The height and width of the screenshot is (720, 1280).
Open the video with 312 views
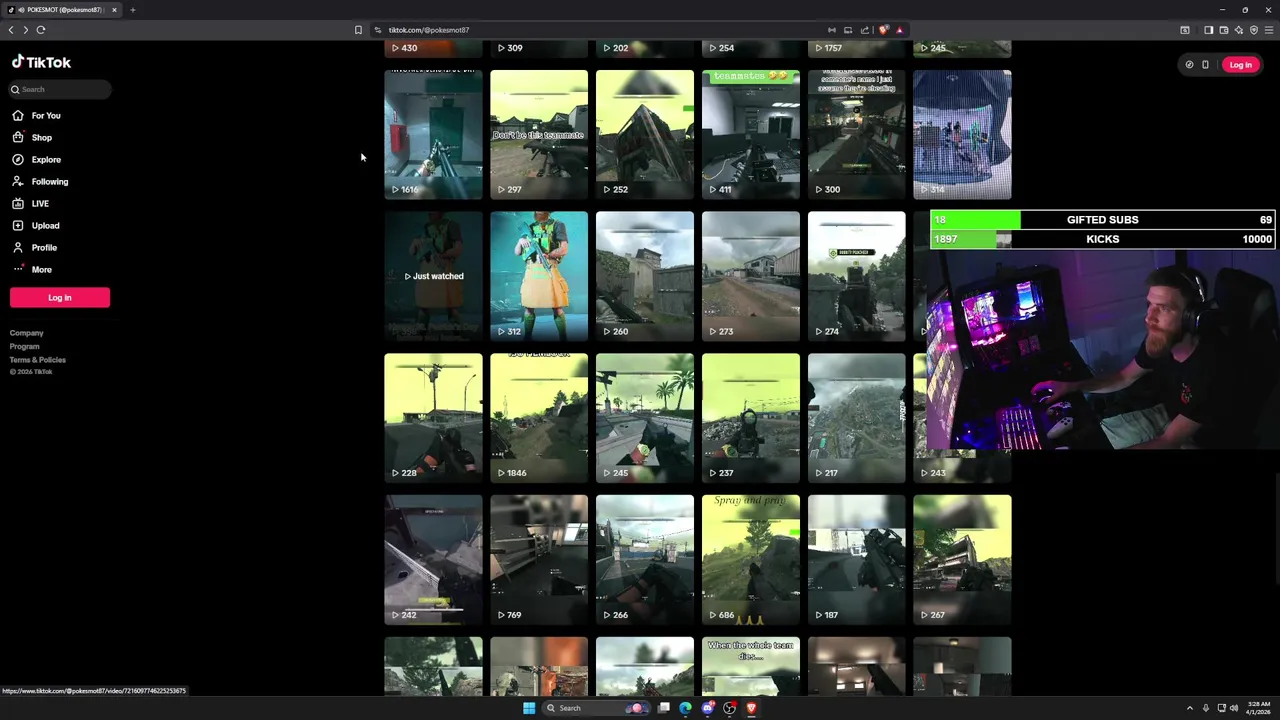tap(539, 276)
